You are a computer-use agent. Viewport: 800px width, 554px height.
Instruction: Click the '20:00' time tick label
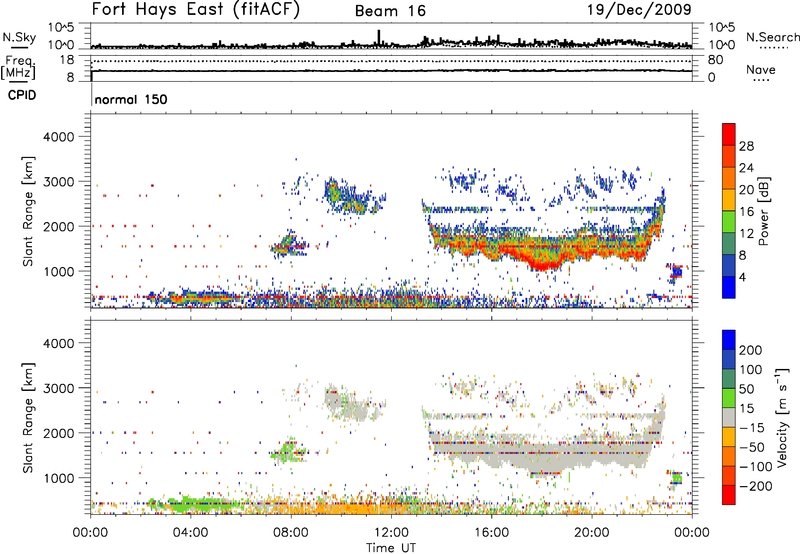point(591,533)
